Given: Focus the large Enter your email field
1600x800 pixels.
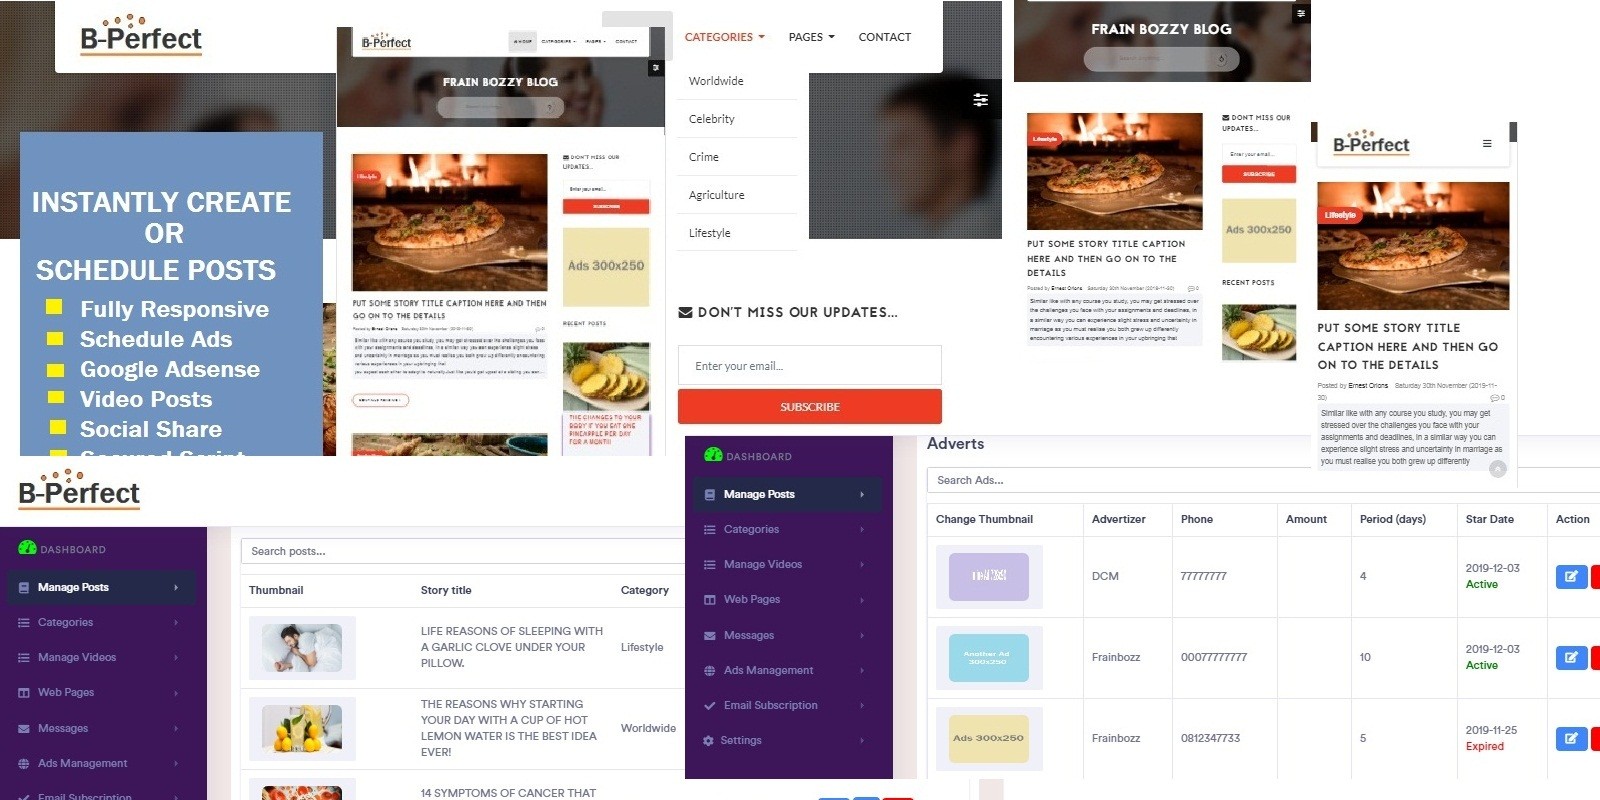Looking at the screenshot, I should (810, 366).
